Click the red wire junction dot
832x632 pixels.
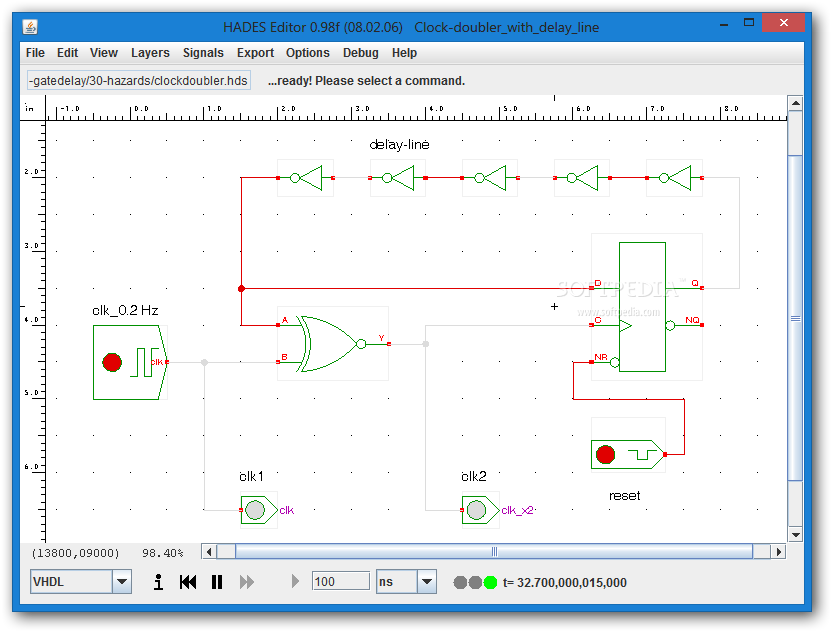[x=241, y=289]
